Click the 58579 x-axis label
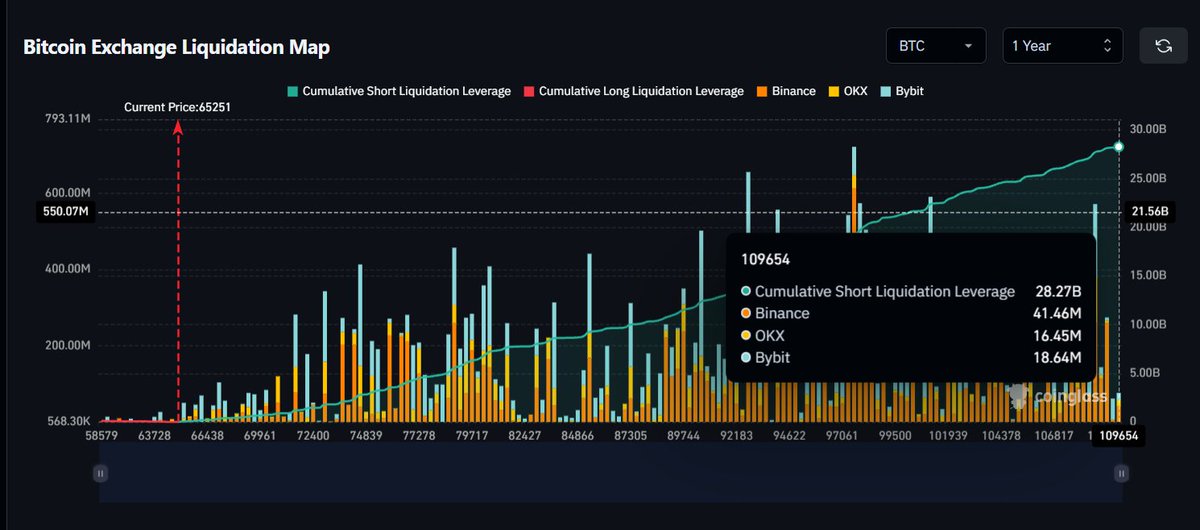This screenshot has width=1200, height=530. 104,437
